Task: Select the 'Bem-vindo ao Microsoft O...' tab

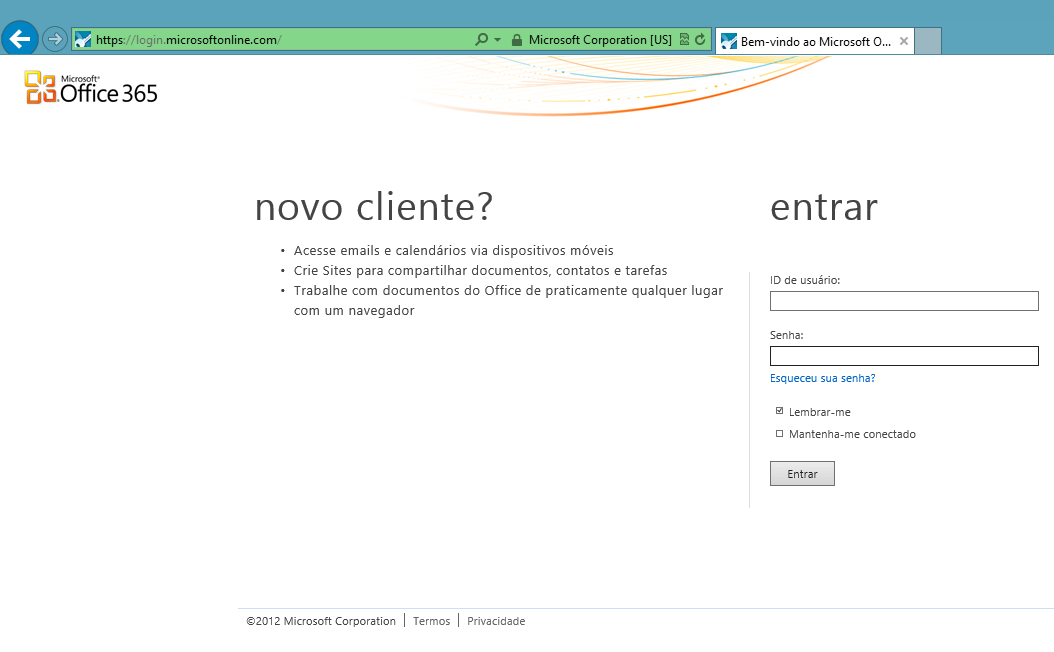Action: [806, 42]
